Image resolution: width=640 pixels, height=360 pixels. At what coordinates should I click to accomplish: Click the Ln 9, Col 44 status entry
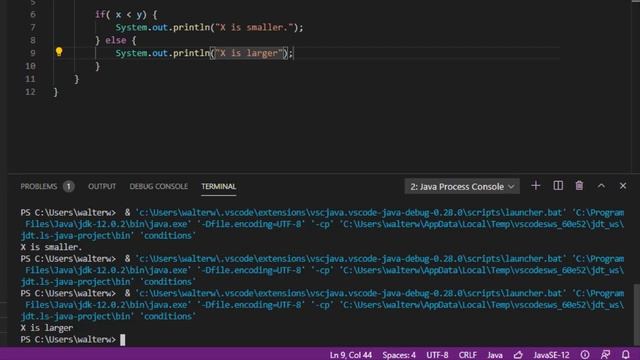click(351, 355)
